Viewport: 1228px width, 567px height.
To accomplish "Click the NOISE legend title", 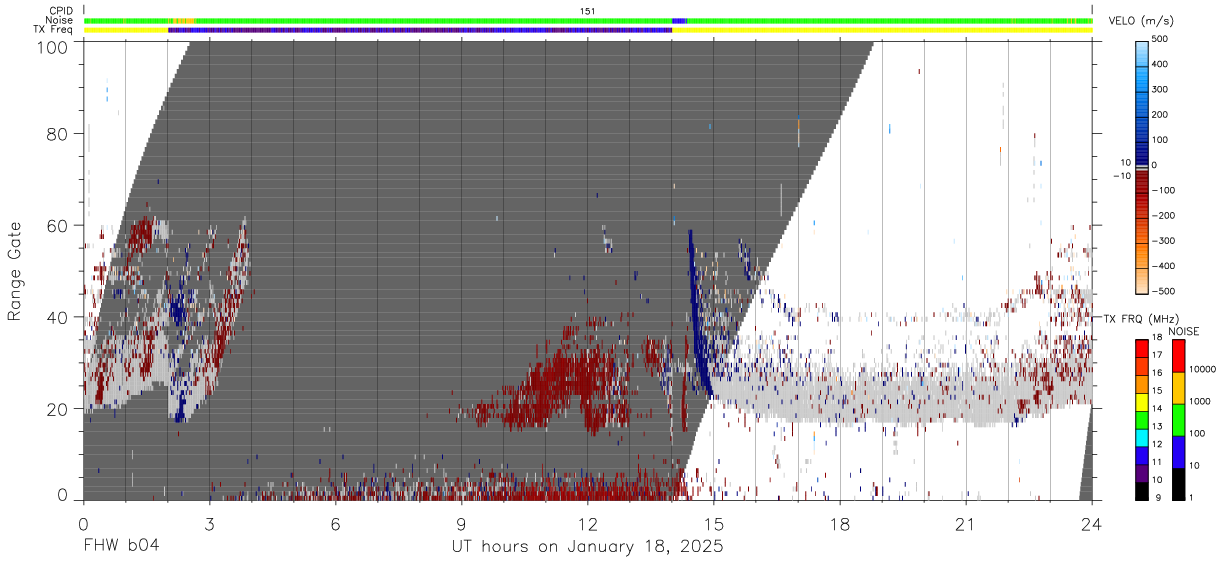I will (1184, 331).
